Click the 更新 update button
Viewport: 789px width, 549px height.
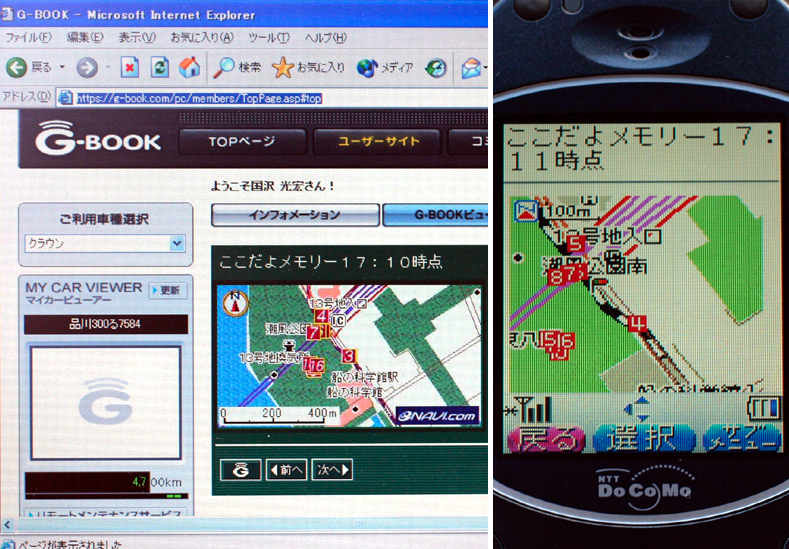coord(168,290)
